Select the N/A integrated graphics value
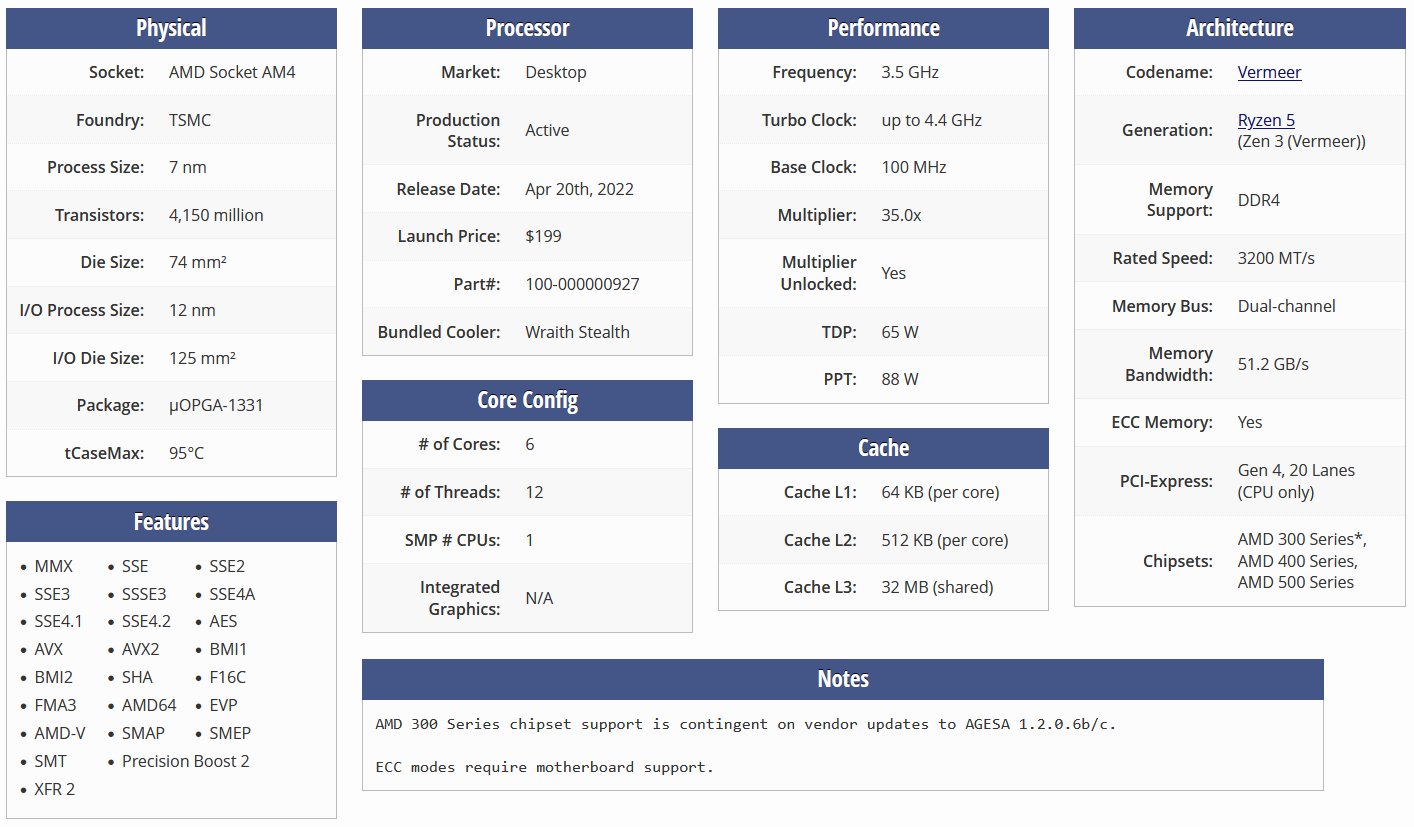The image size is (1414, 827). [x=539, y=598]
